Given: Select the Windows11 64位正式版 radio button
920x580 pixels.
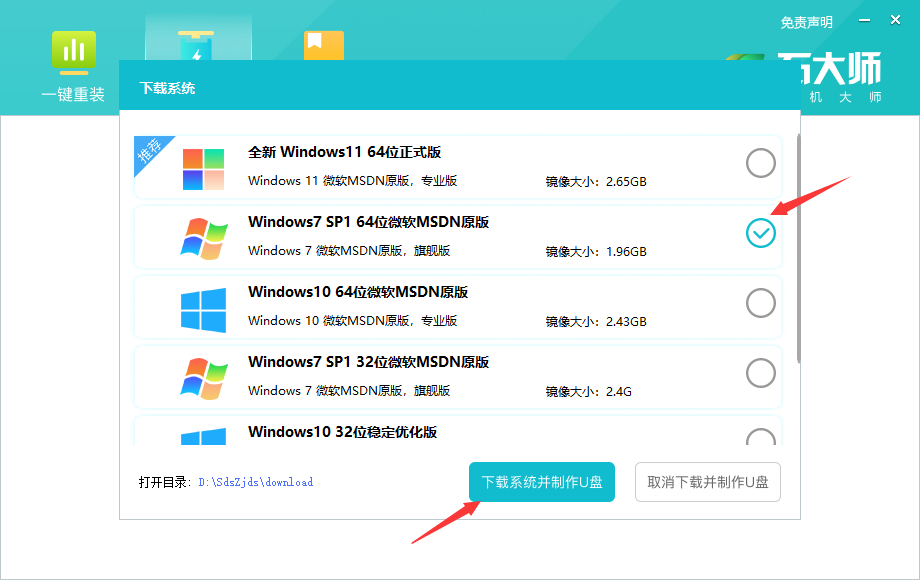Looking at the screenshot, I should click(x=761, y=162).
